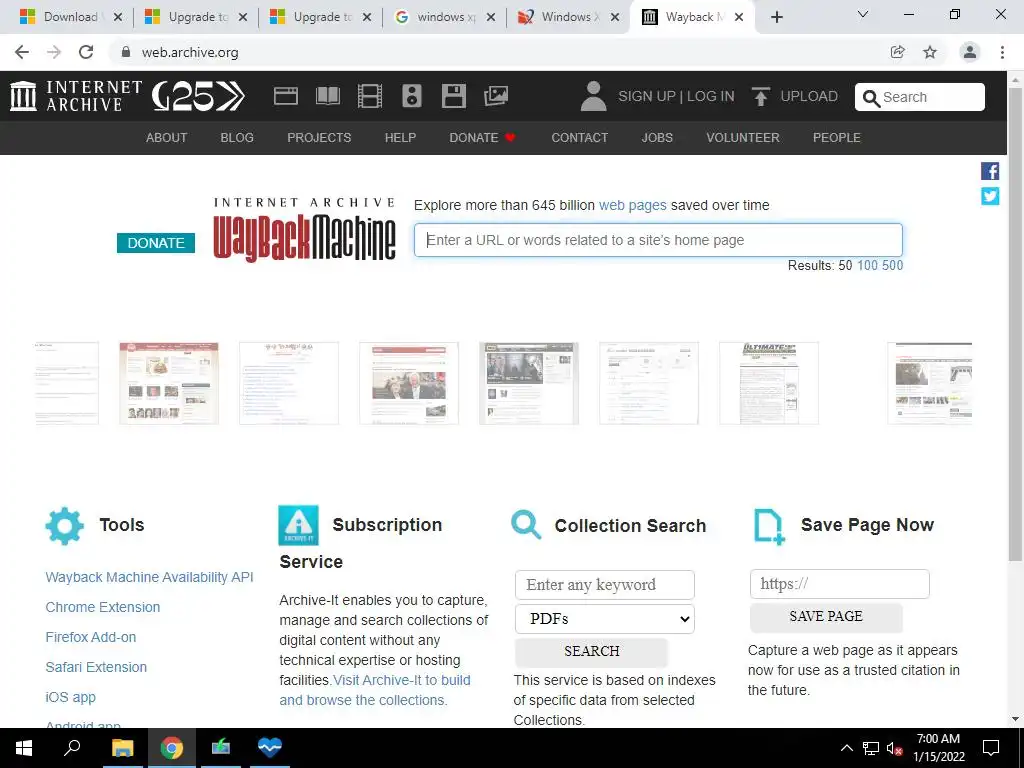Set results to 500
The width and height of the screenshot is (1024, 768).
coord(893,266)
